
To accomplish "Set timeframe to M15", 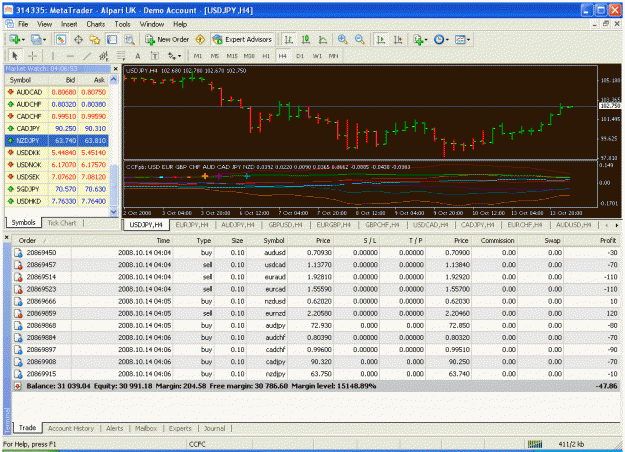I will [x=232, y=56].
